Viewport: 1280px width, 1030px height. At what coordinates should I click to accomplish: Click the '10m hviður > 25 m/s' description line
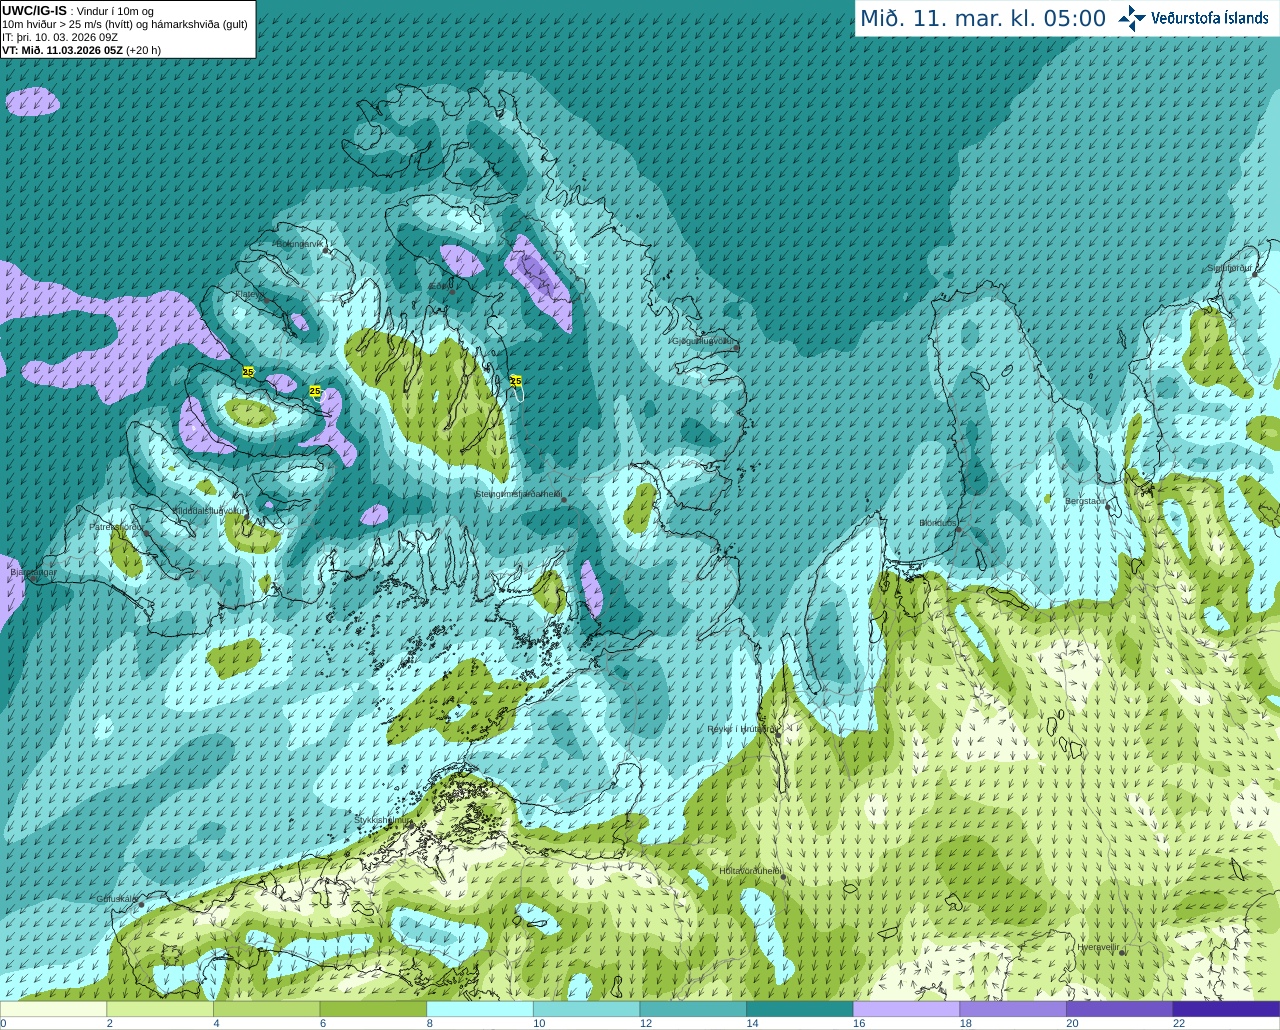[125, 24]
